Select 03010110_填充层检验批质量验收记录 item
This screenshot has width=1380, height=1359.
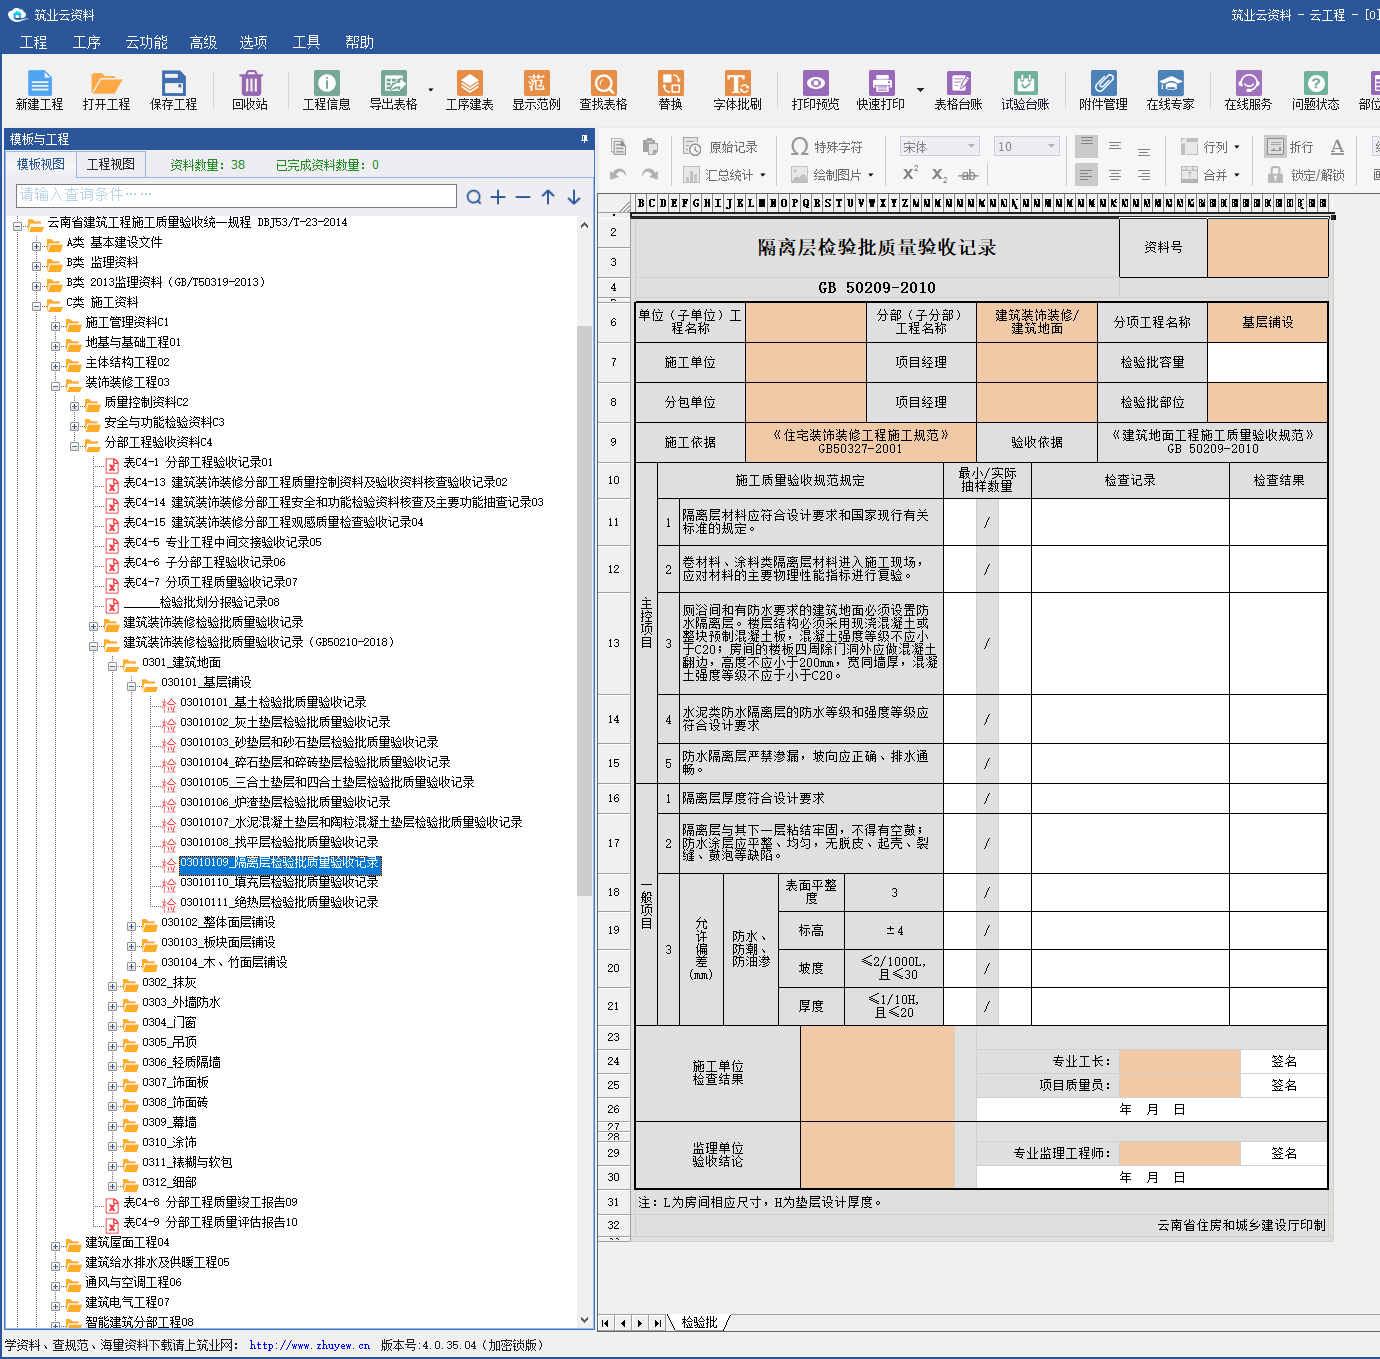(x=279, y=882)
